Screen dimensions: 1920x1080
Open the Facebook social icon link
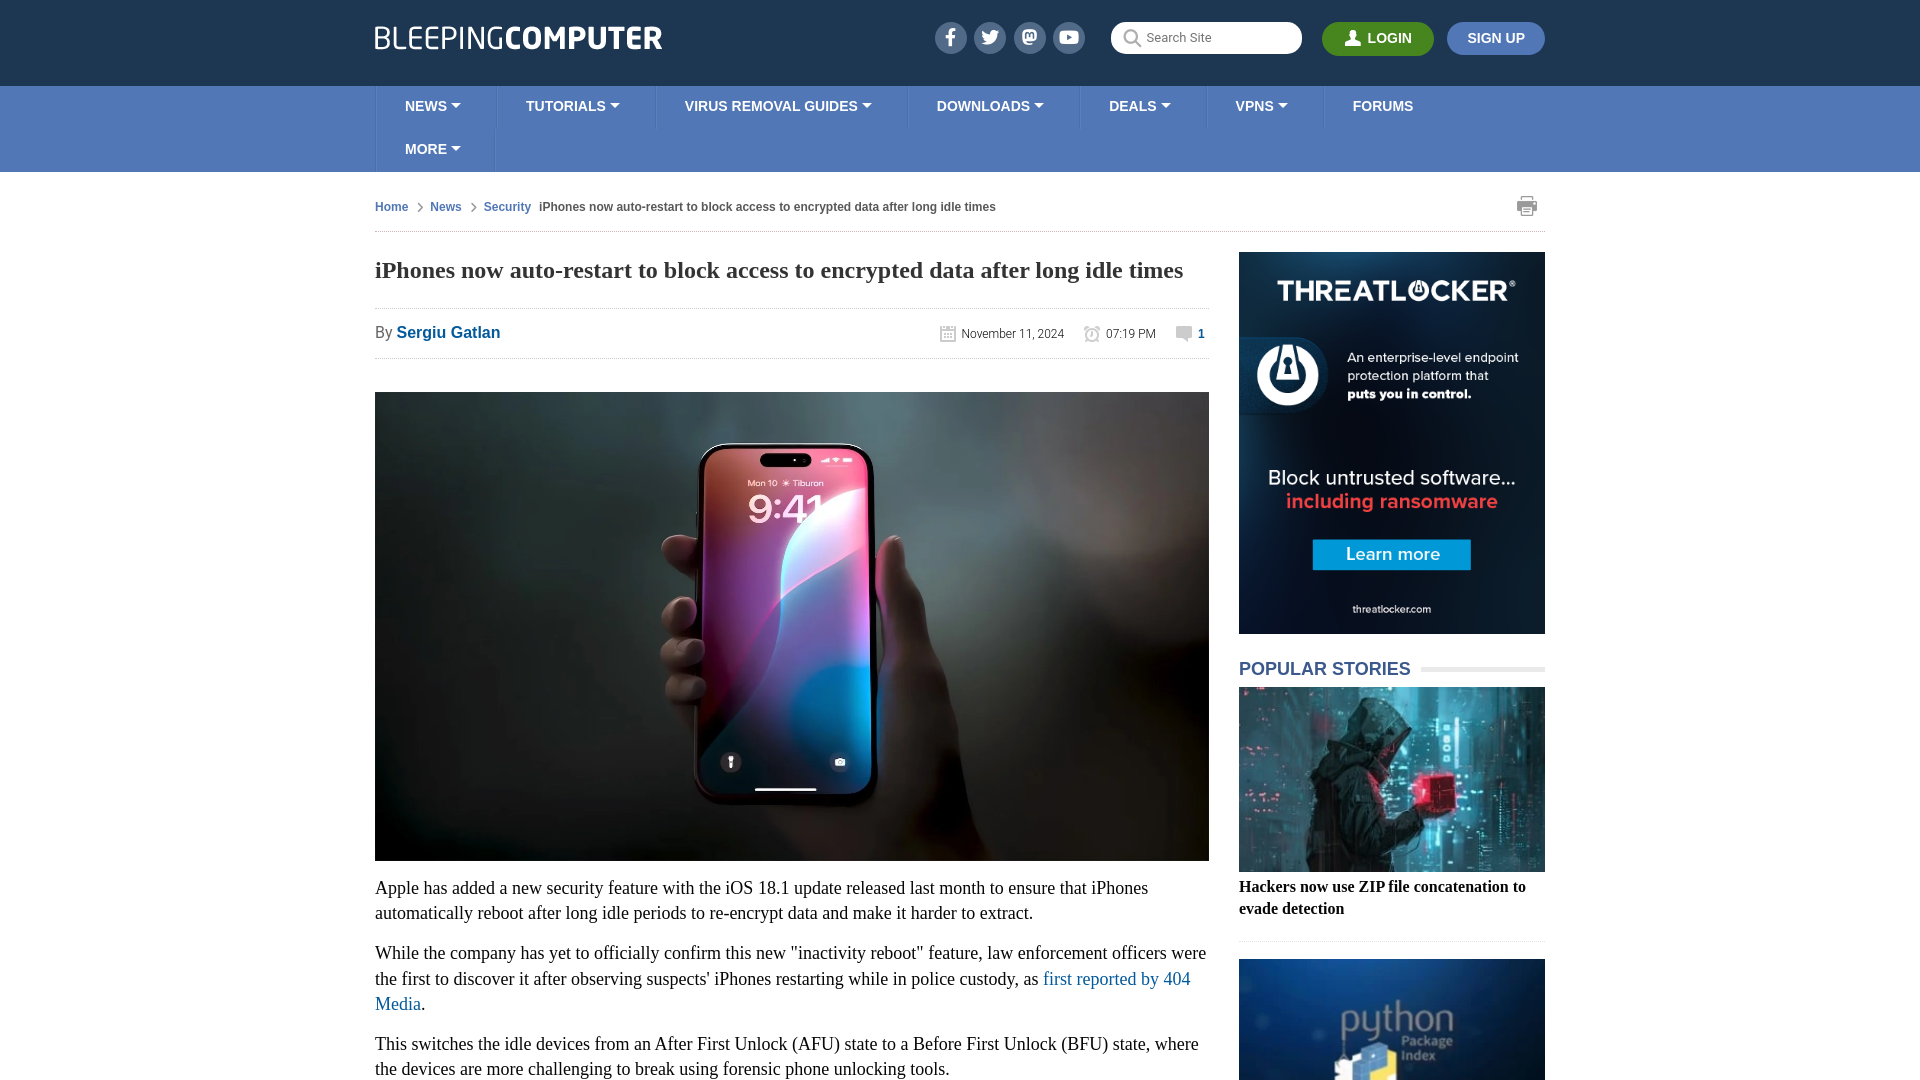tap(951, 37)
